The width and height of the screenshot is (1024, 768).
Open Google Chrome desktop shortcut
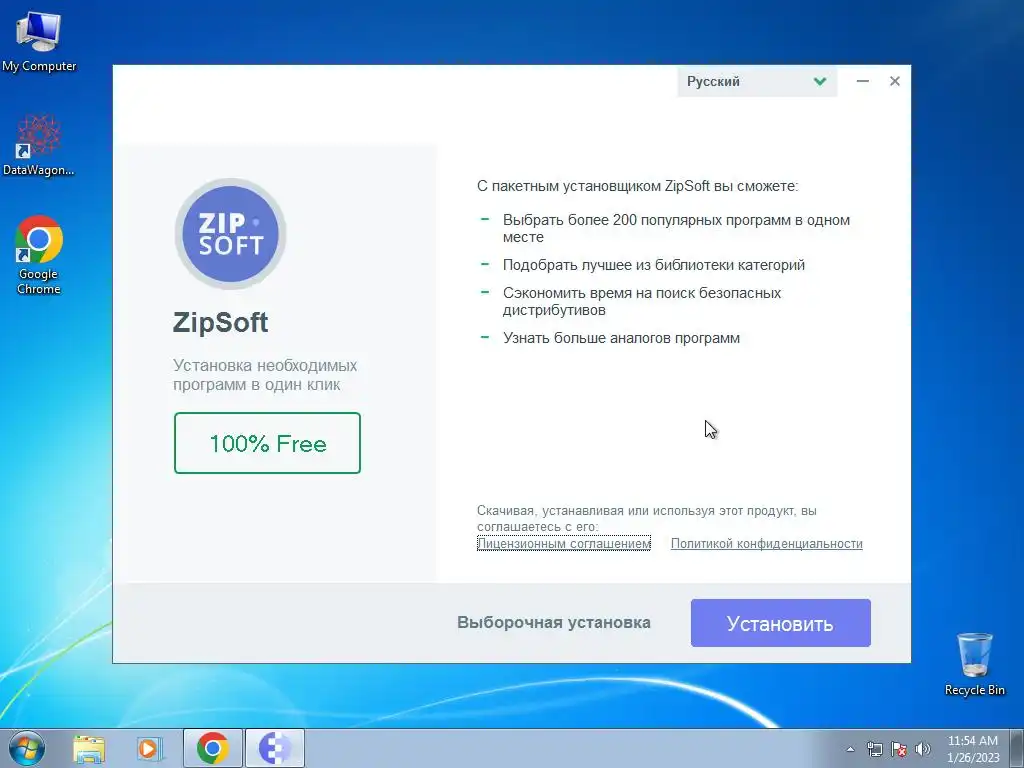pyautogui.click(x=39, y=255)
